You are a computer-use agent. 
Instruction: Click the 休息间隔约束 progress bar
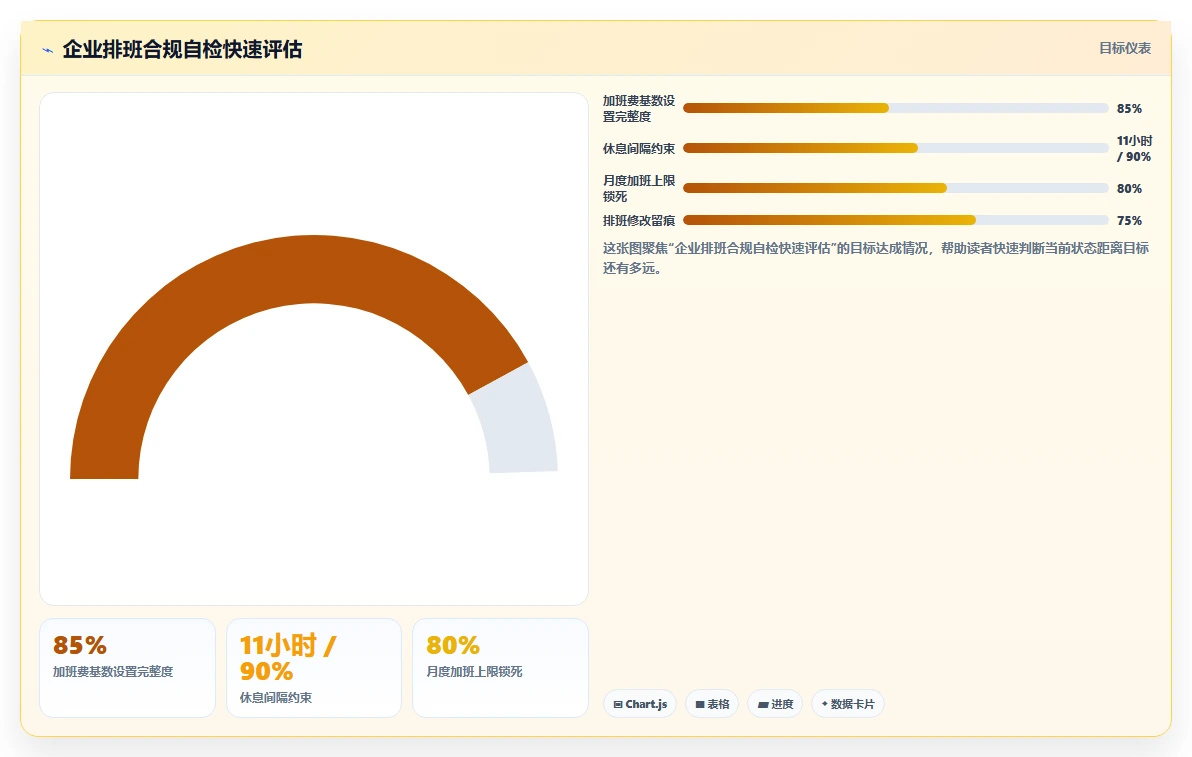coord(896,148)
